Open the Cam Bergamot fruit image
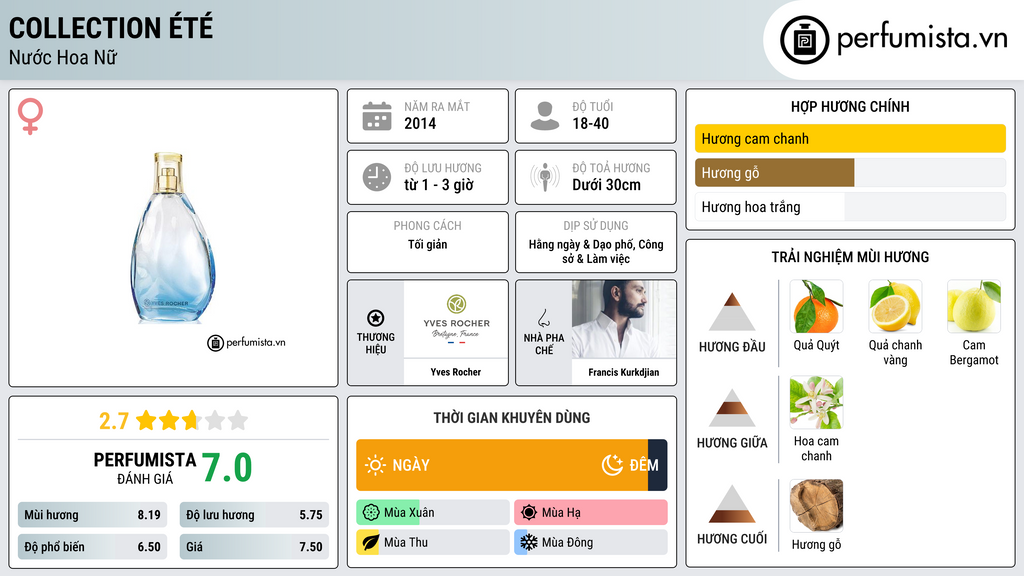Image resolution: width=1024 pixels, height=576 pixels. pyautogui.click(x=974, y=307)
